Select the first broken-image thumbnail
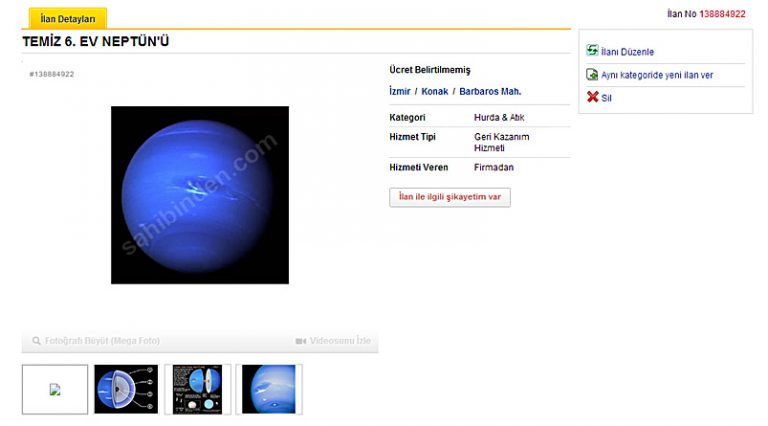 (x=55, y=389)
